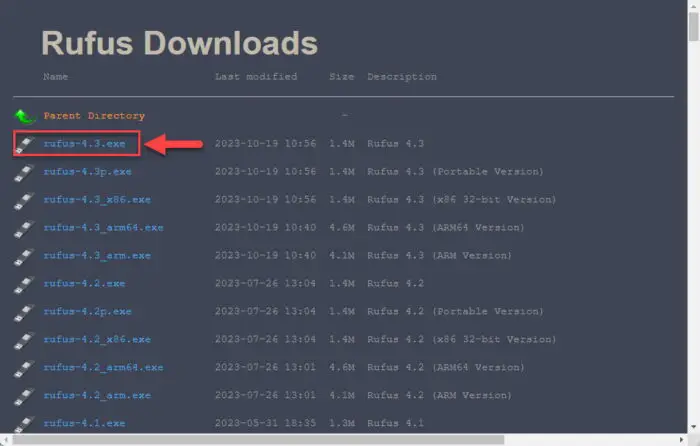This screenshot has width=700, height=446.
Task: Sort by the Description column header
Action: coord(402,77)
